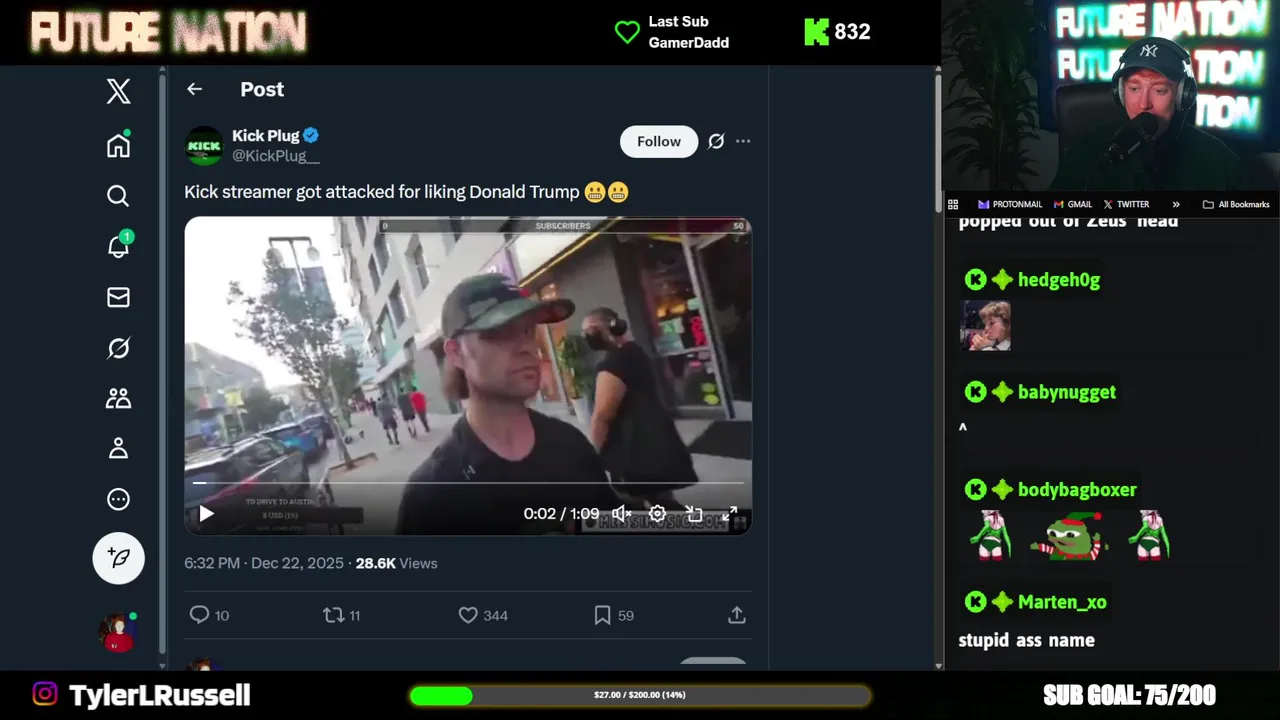Click Marten_xo username in chat
Viewport: 1280px width, 720px height.
[1062, 601]
